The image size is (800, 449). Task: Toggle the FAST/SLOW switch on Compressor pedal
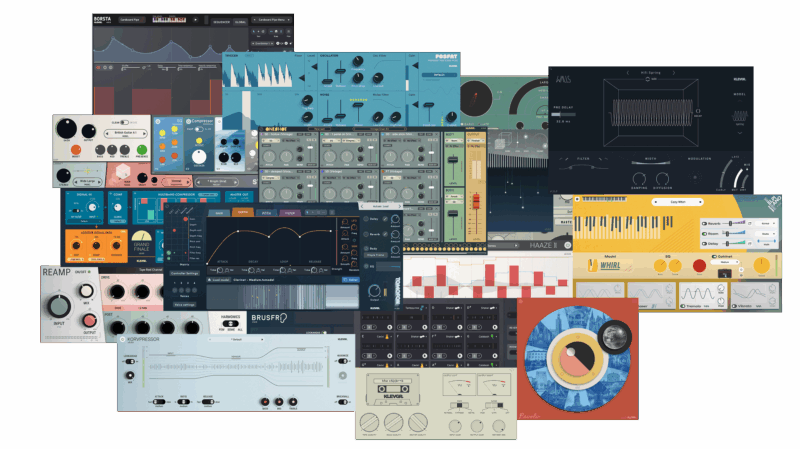tap(199, 130)
